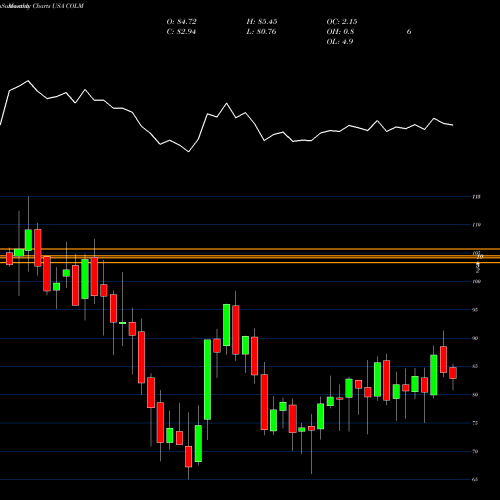Click the 95 price axis label
The height and width of the screenshot is (500, 500).
tap(475, 310)
